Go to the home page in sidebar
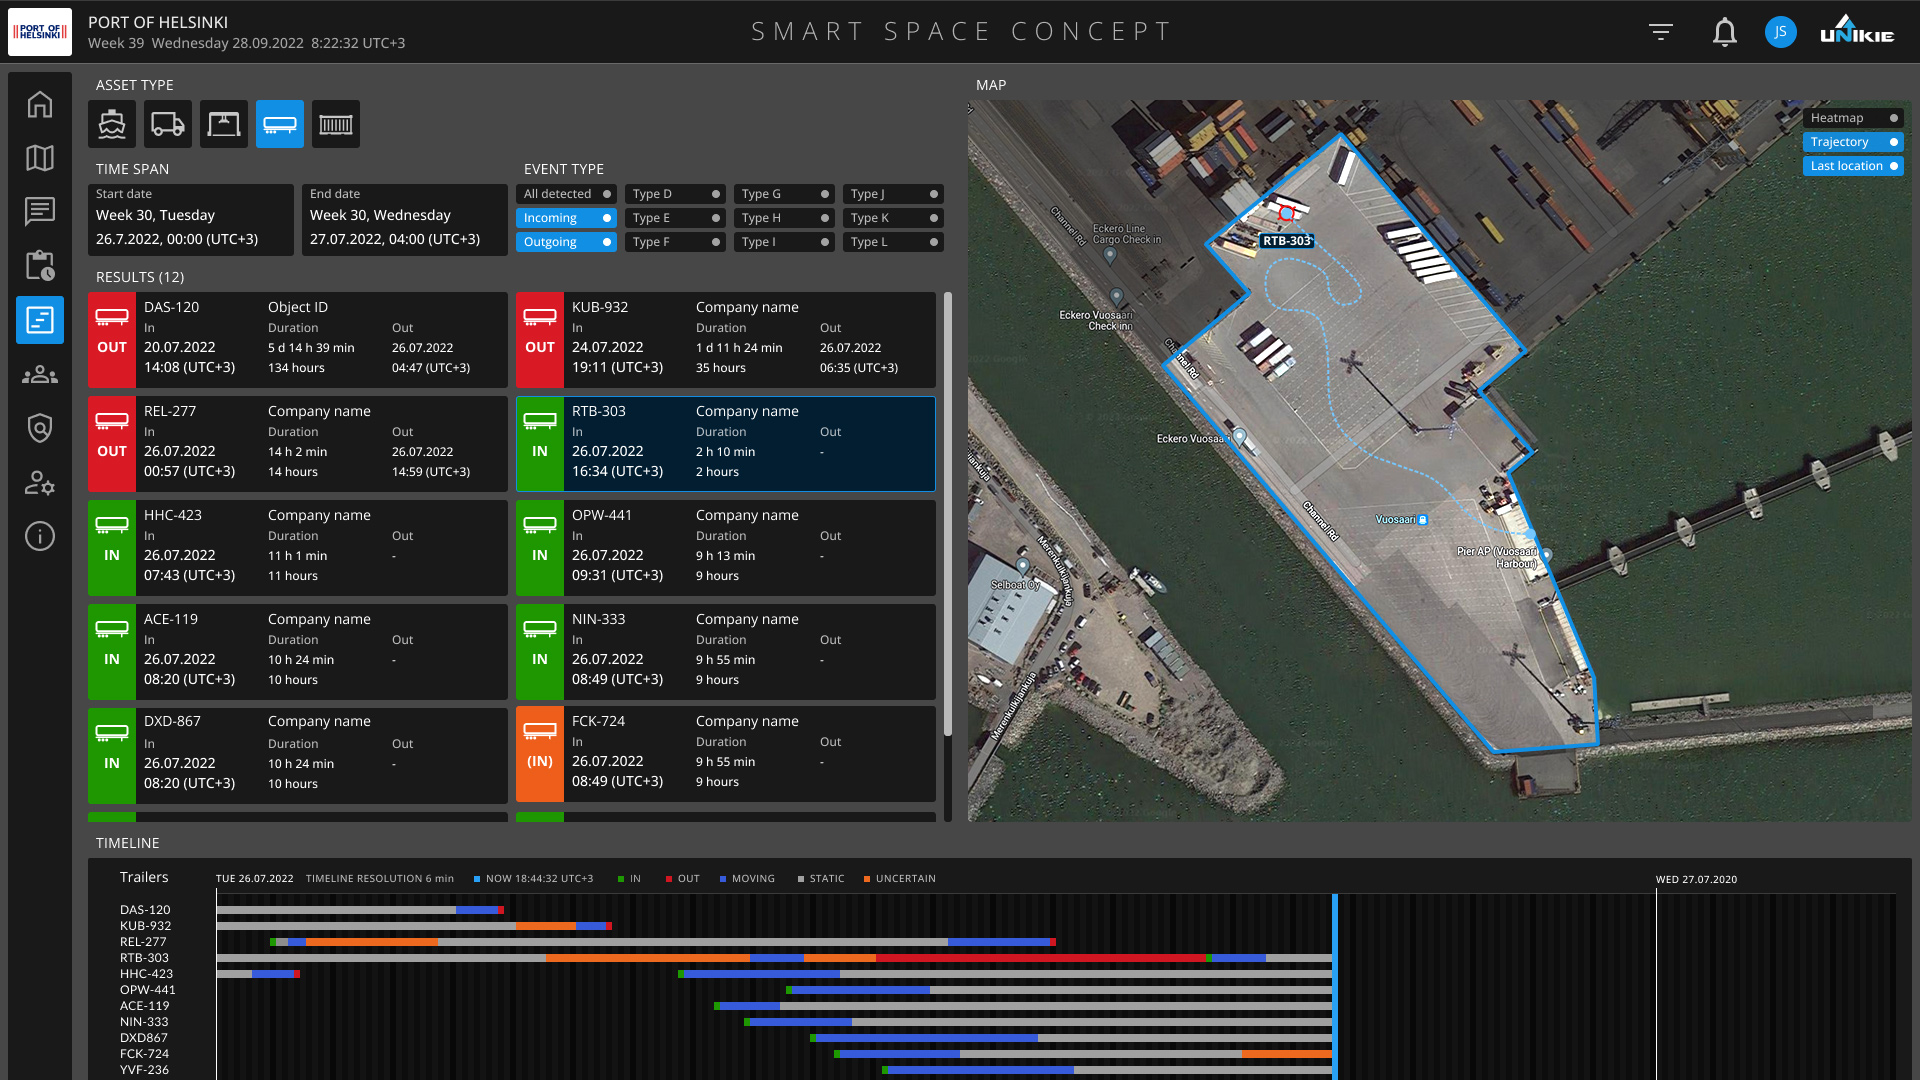Image resolution: width=1920 pixels, height=1080 pixels. tap(40, 104)
